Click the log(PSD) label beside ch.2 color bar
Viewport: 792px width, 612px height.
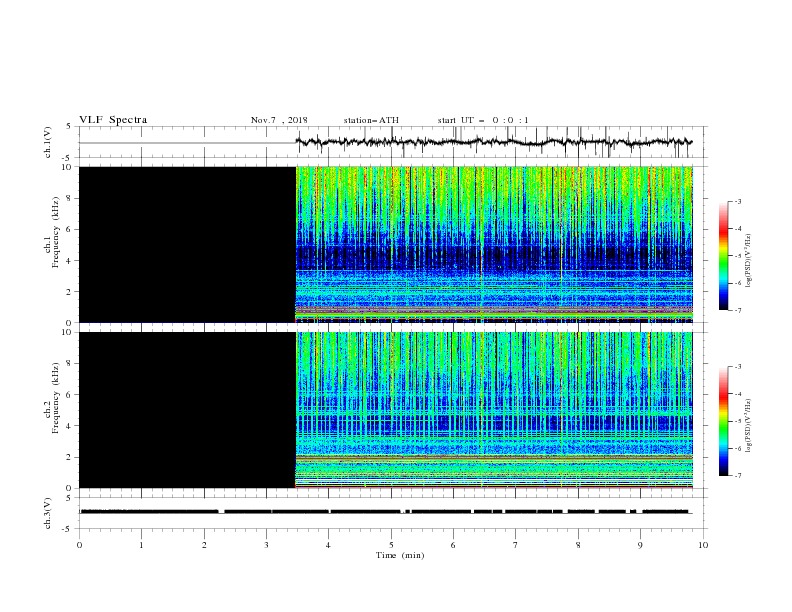pos(748,426)
